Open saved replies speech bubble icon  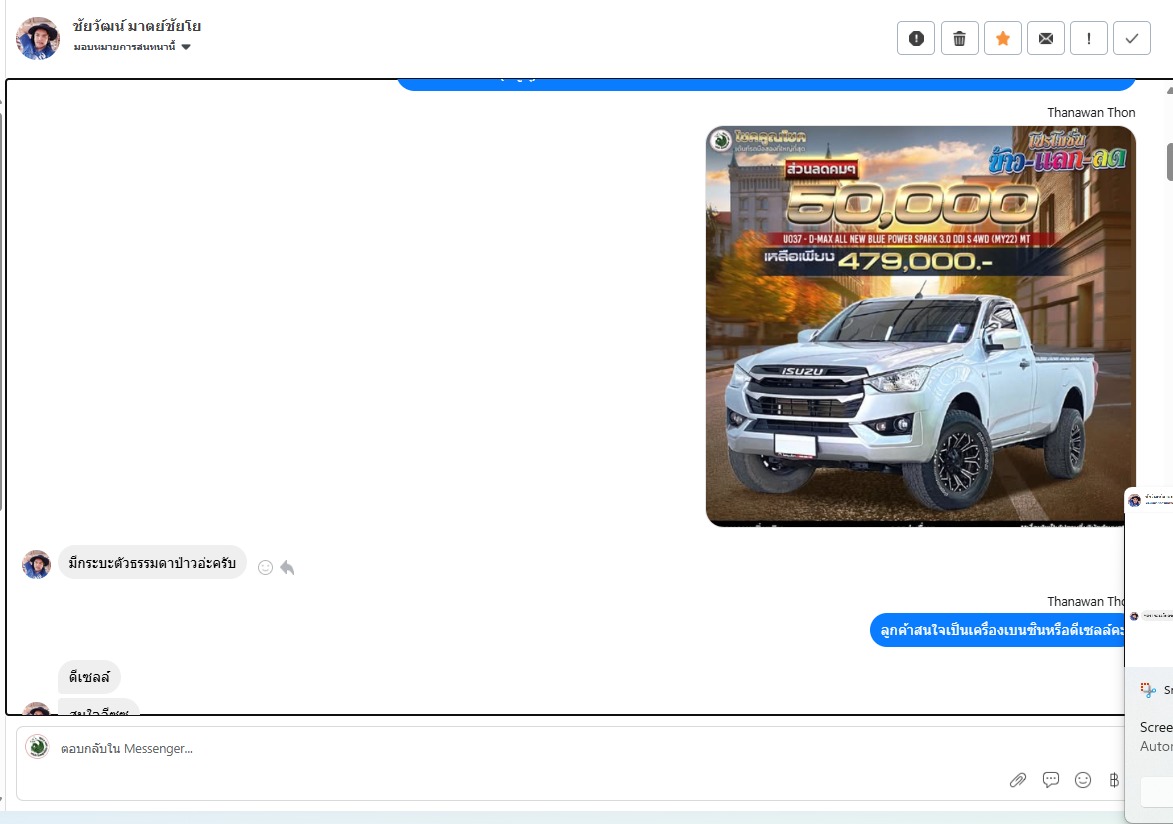(1051, 781)
